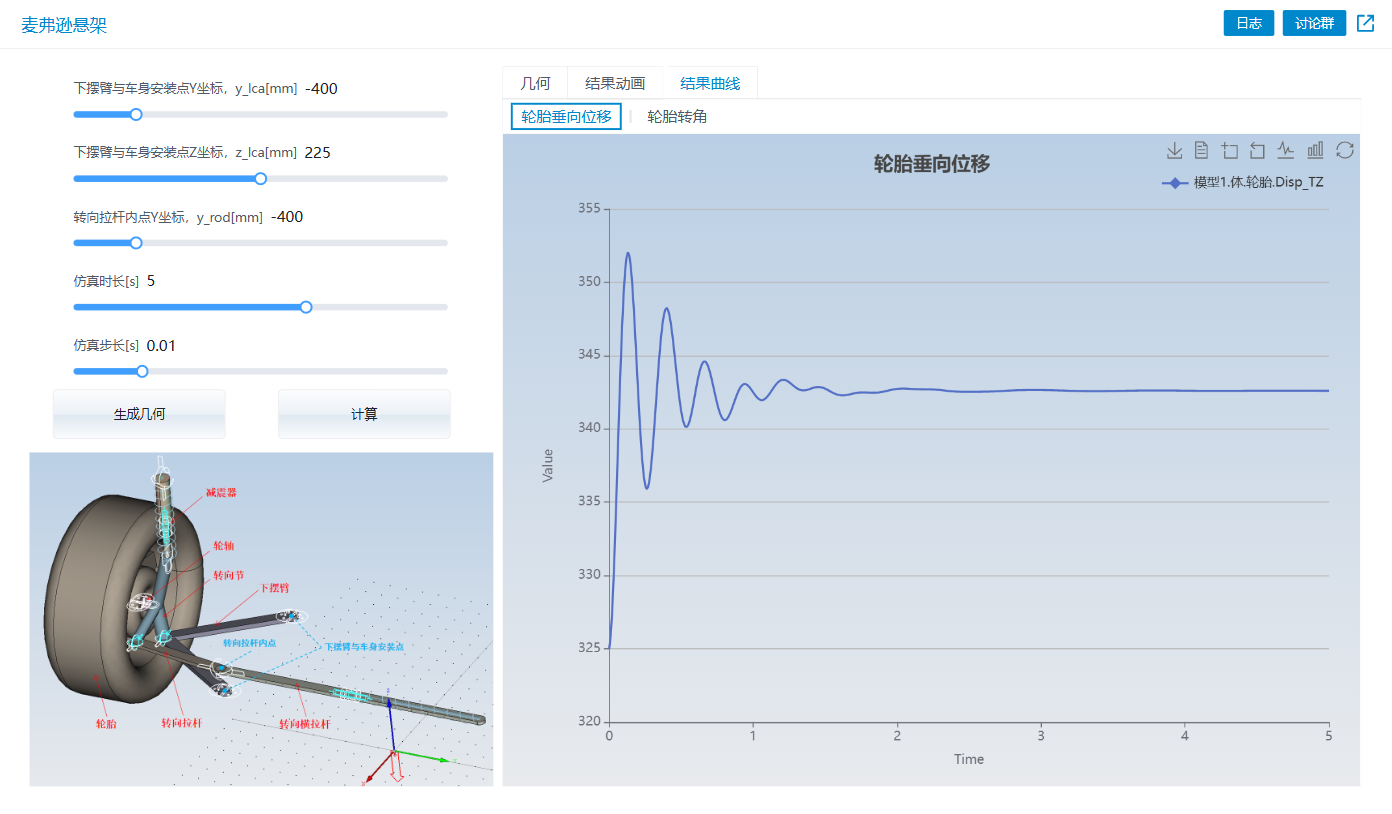This screenshot has height=814, width=1392.
Task: Click the y_lca slider handle
Action: coord(136,114)
